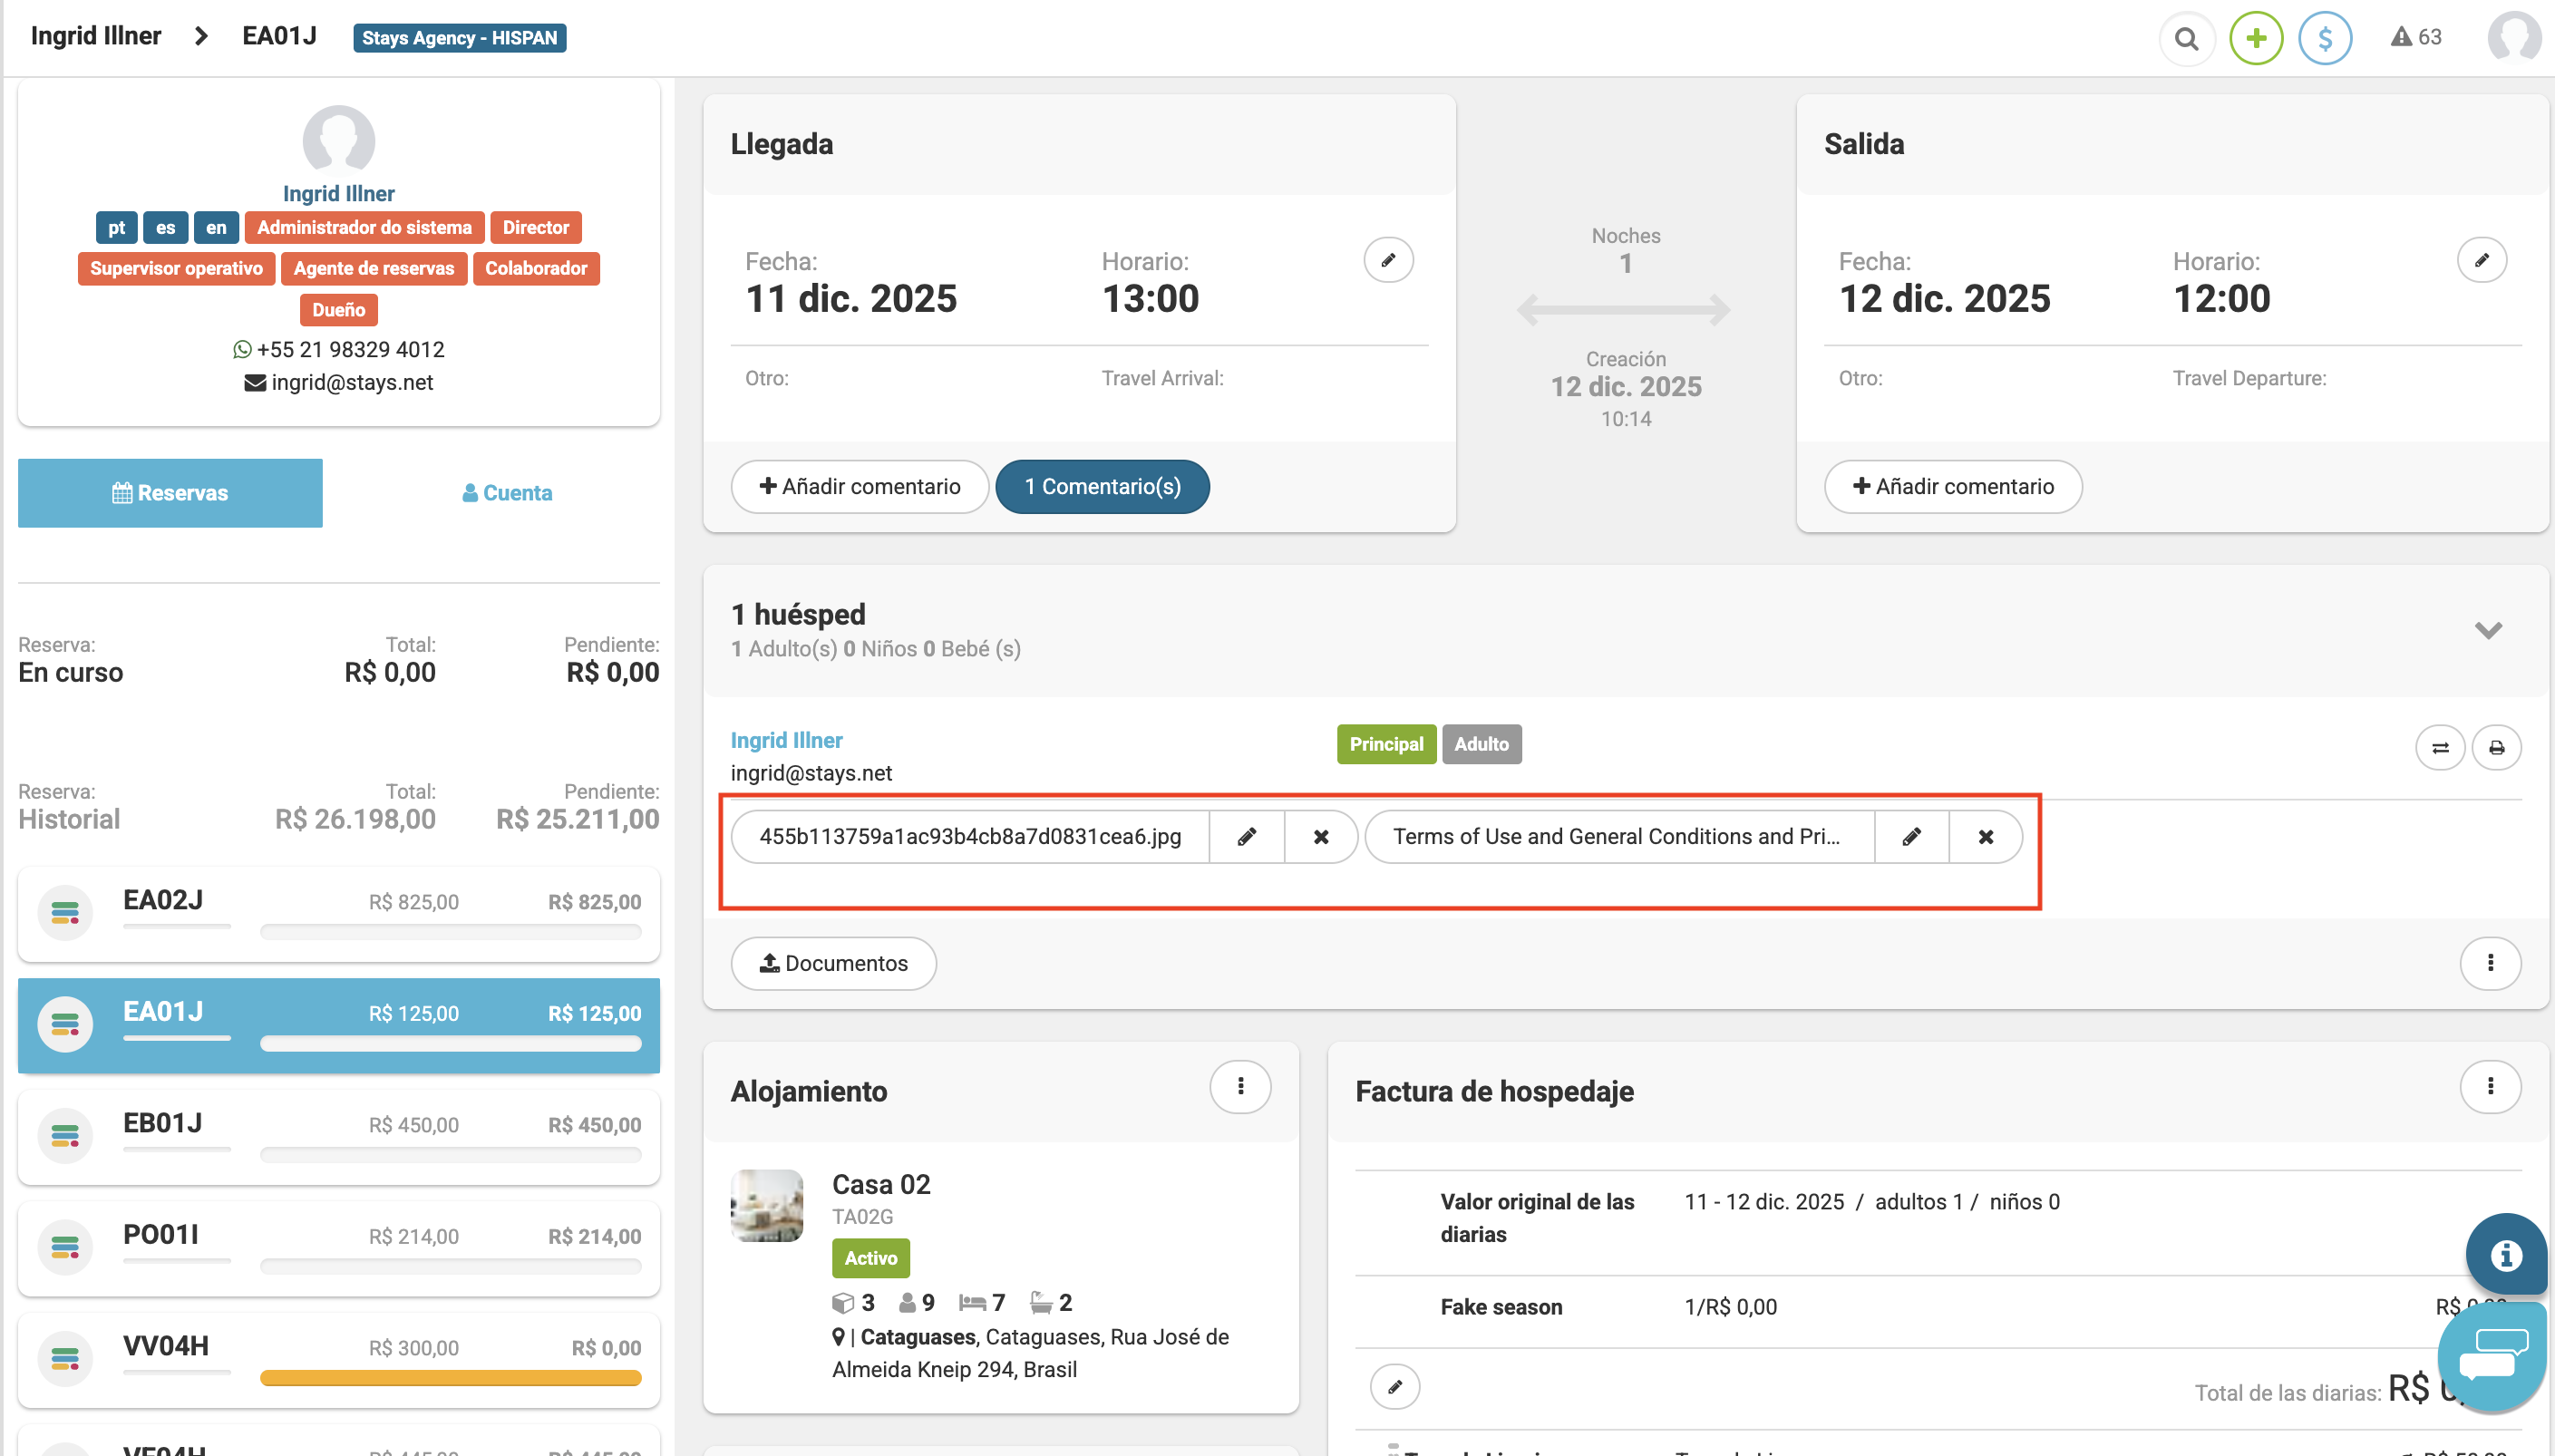2555x1456 pixels.
Task: Collapse the huésped section chevron
Action: (2488, 630)
